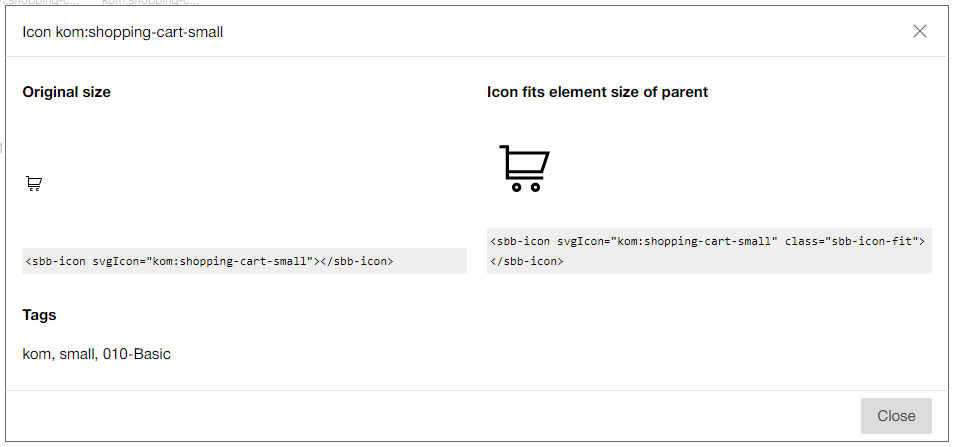The width and height of the screenshot is (954, 447).
Task: Click the "Original size" heading
Action: click(66, 92)
